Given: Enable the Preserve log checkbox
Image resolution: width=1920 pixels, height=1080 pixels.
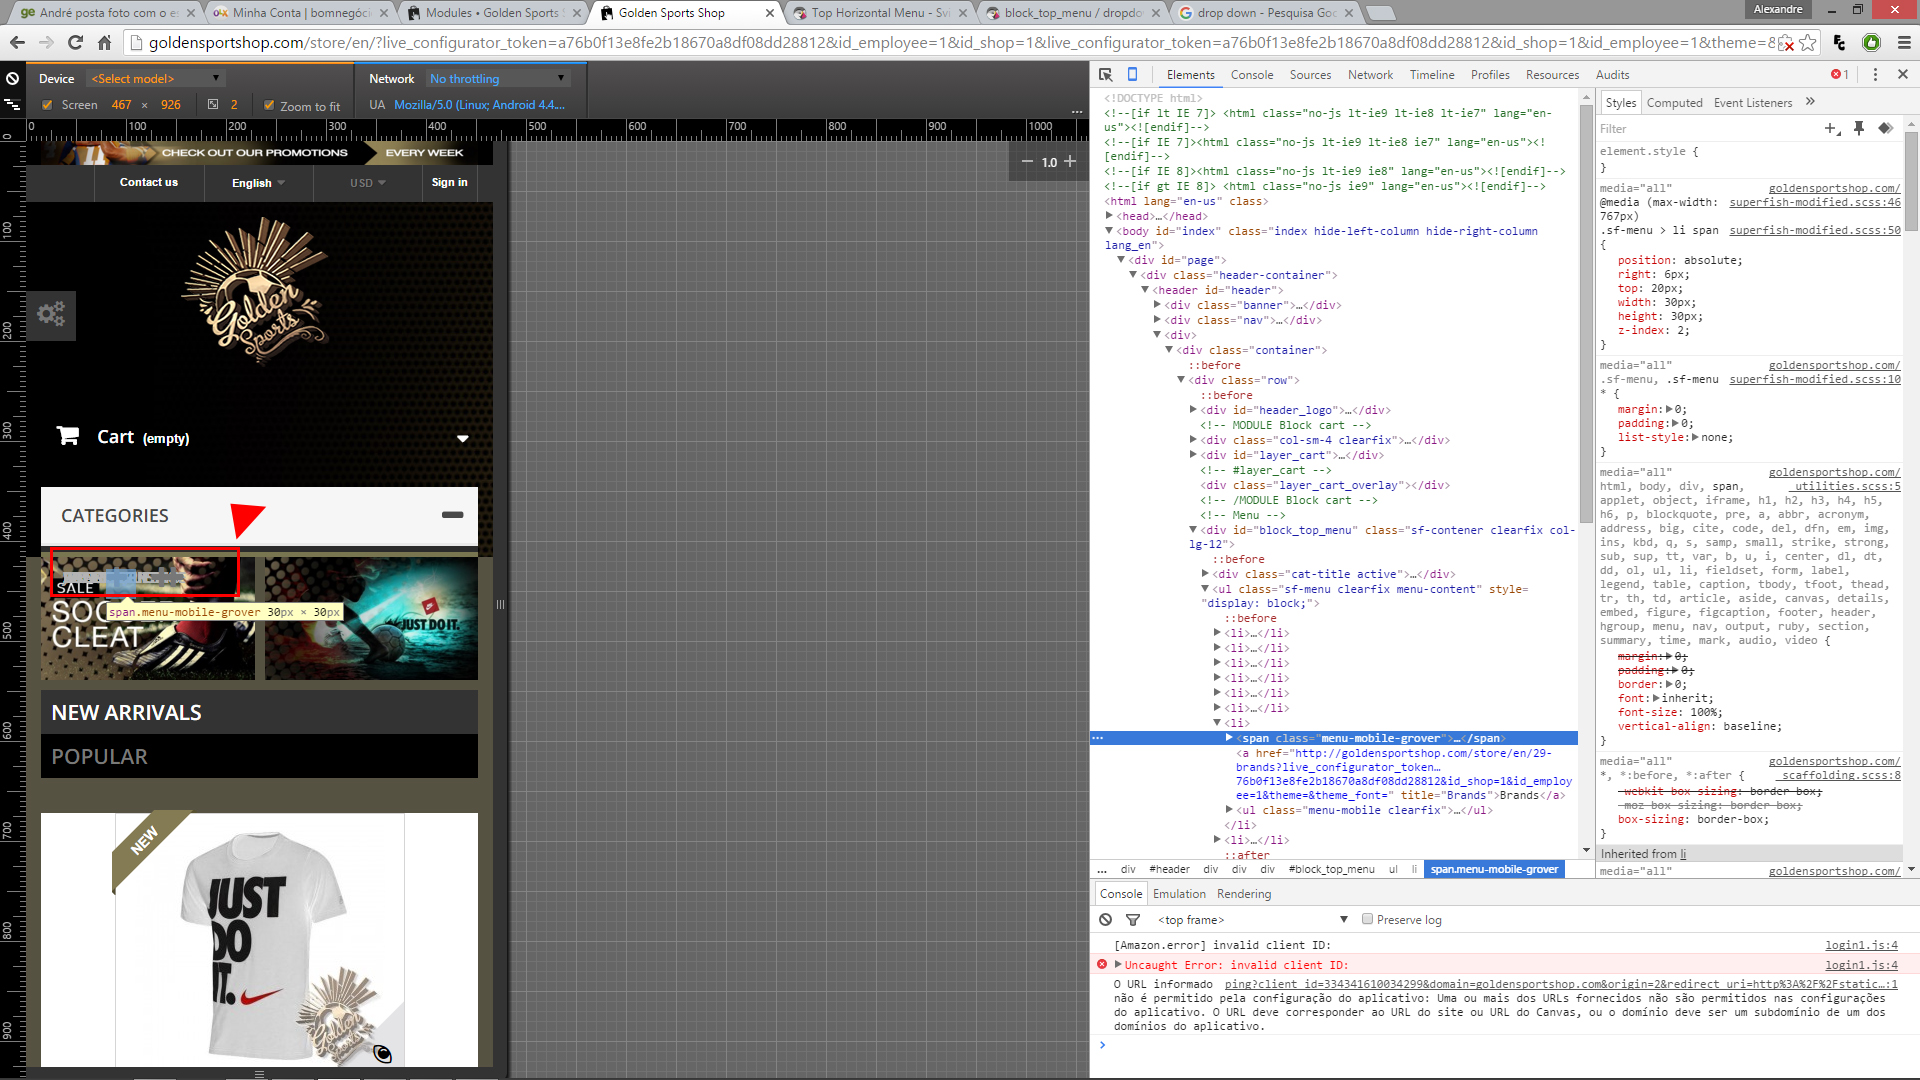Looking at the screenshot, I should pos(1367,920).
